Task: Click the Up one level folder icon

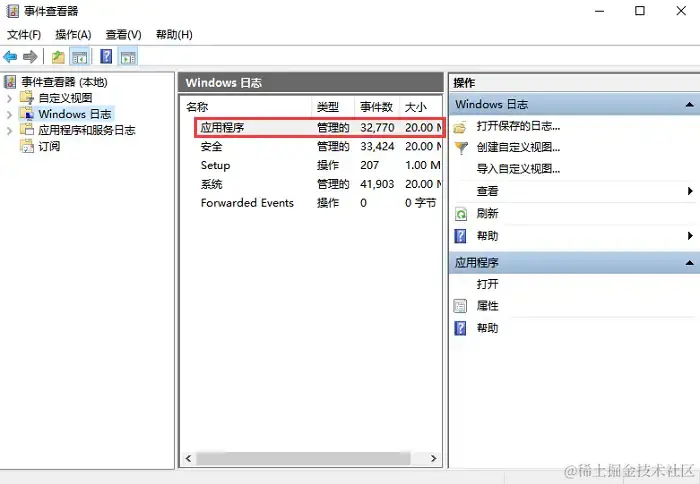Action: tap(58, 57)
